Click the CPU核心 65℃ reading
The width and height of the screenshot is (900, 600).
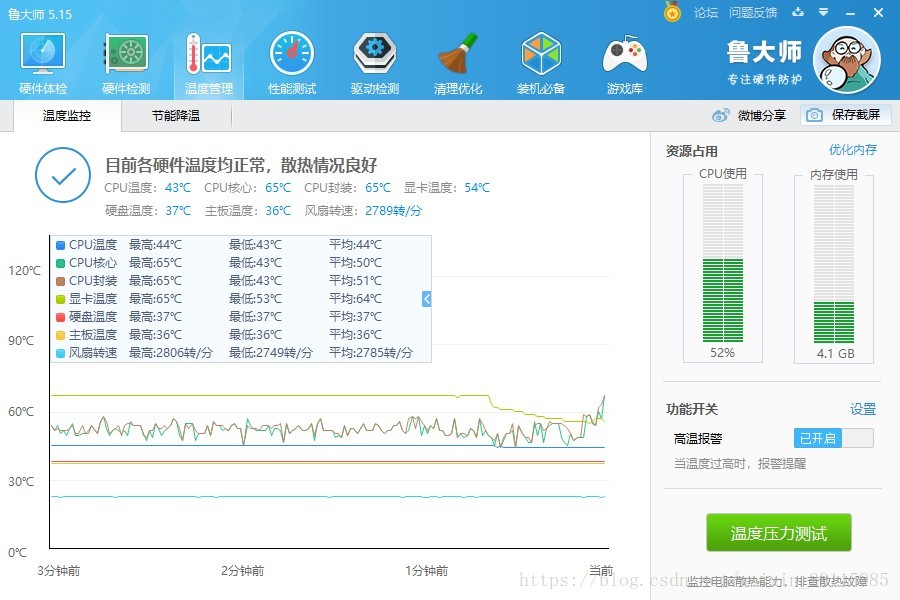click(x=278, y=188)
